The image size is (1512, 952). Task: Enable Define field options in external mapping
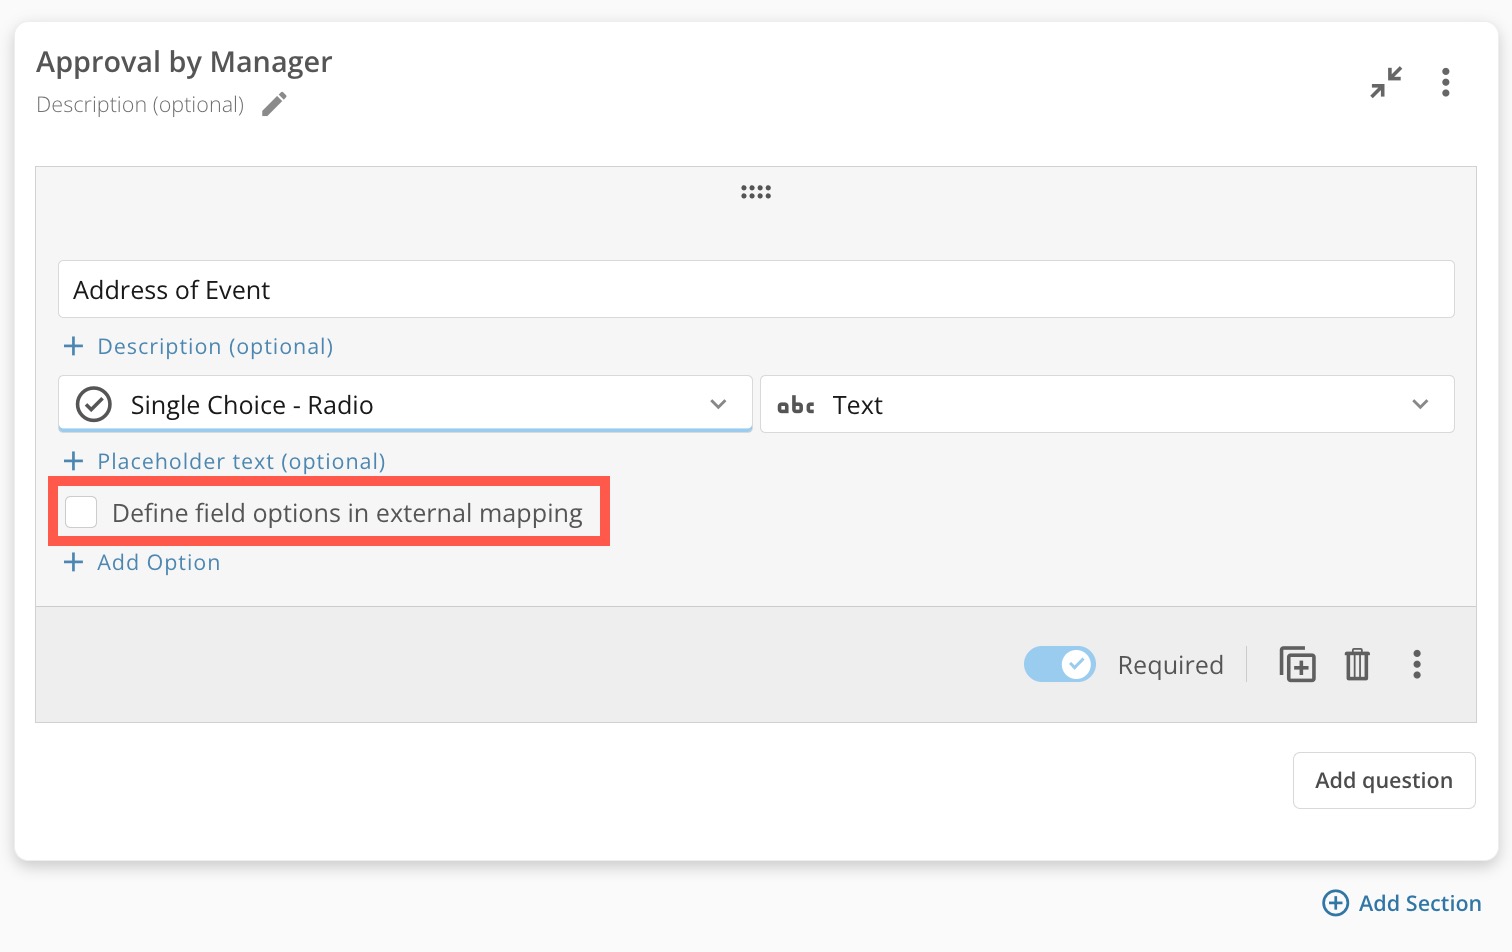(82, 512)
